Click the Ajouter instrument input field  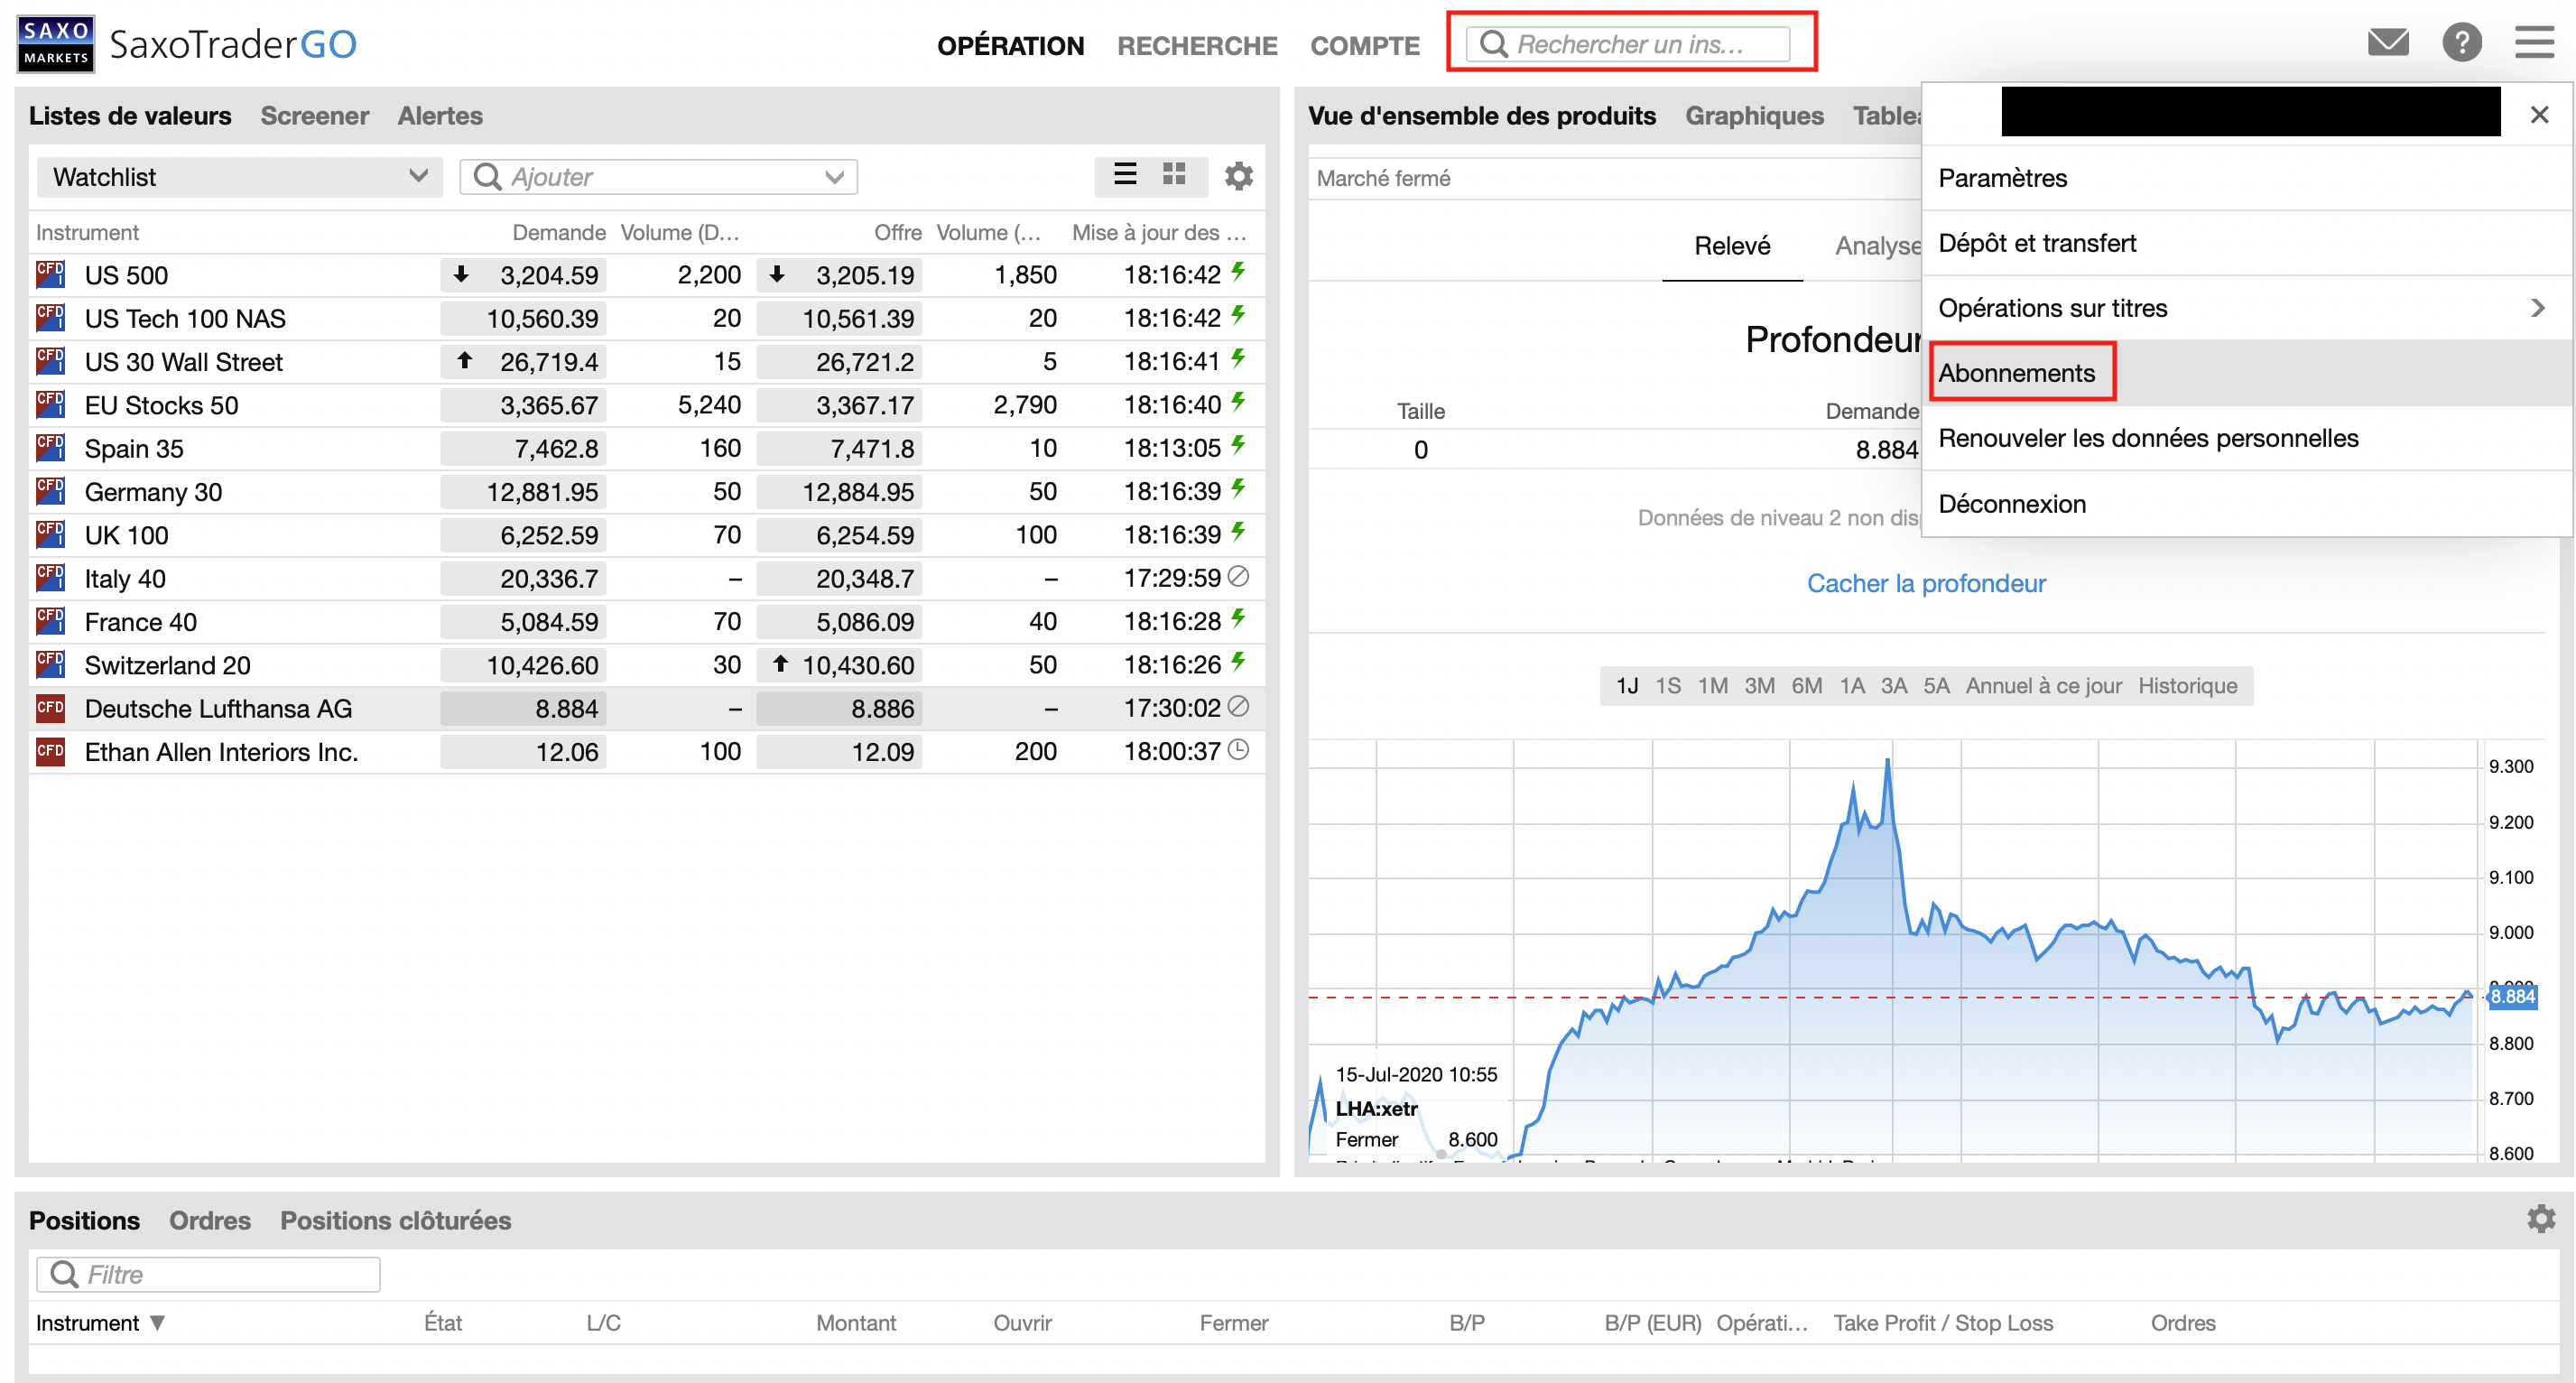click(x=658, y=176)
